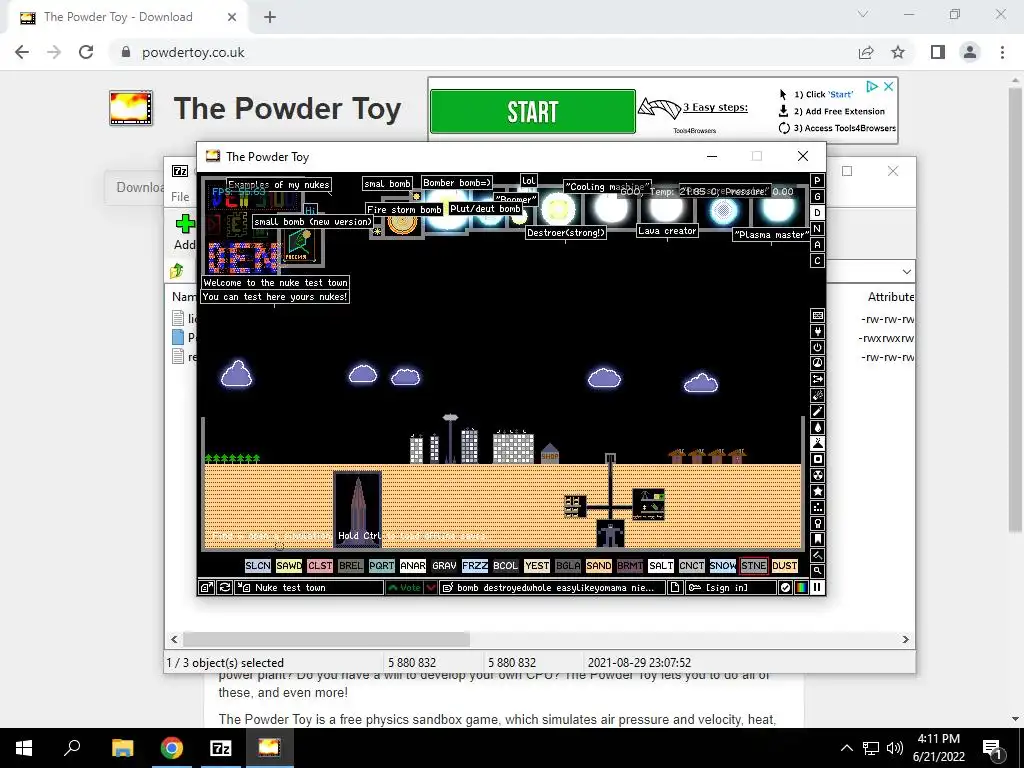The image size is (1024, 768).
Task: Open the Solids element category
Action: [817, 460]
